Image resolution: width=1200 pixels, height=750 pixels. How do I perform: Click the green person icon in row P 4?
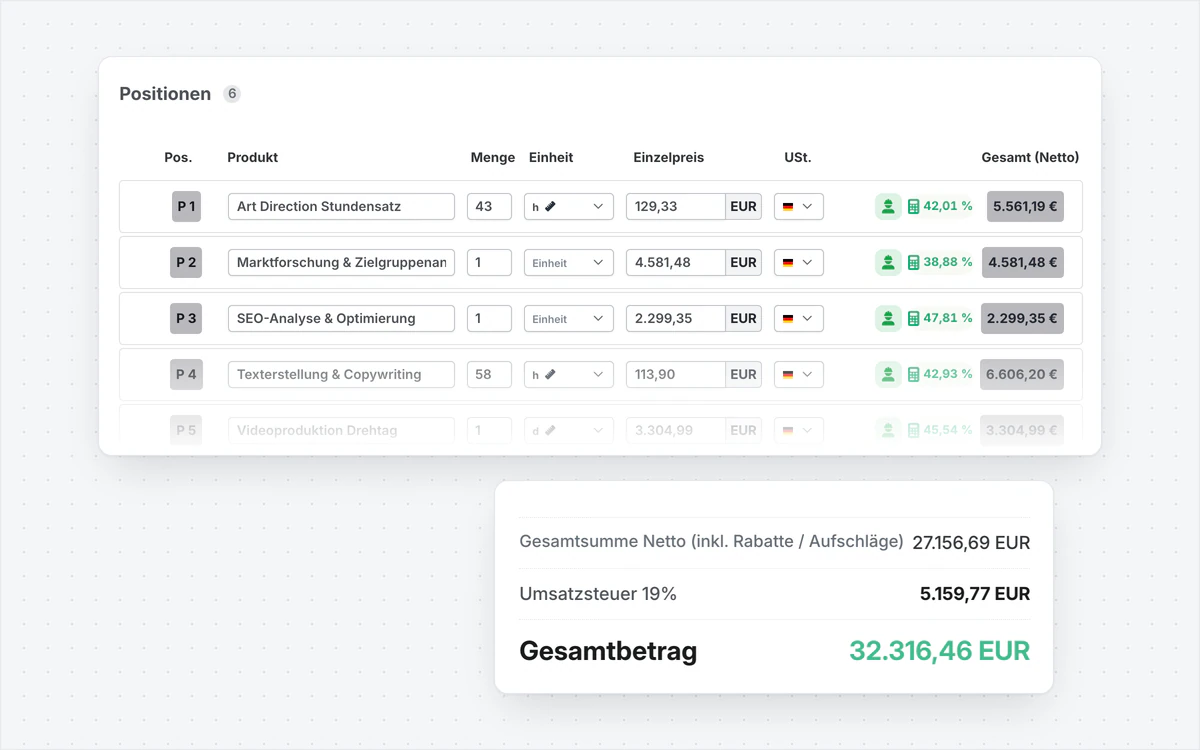pos(888,374)
